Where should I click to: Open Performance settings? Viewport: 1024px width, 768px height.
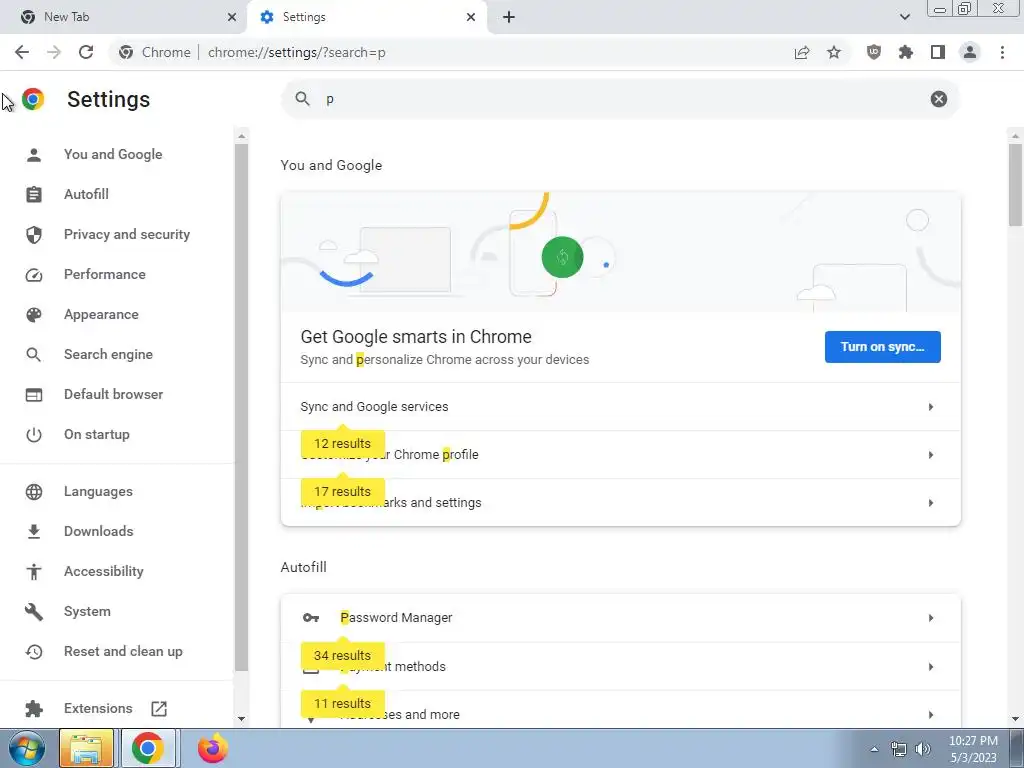104,274
